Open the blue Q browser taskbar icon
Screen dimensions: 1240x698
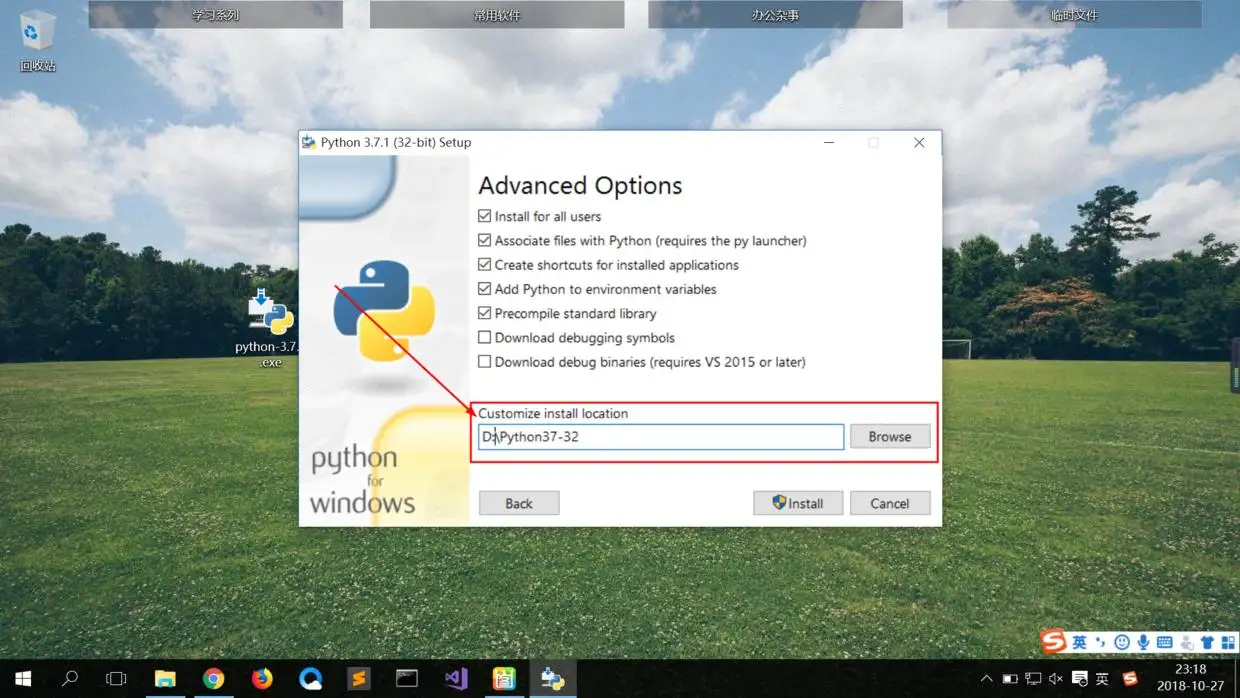point(310,679)
